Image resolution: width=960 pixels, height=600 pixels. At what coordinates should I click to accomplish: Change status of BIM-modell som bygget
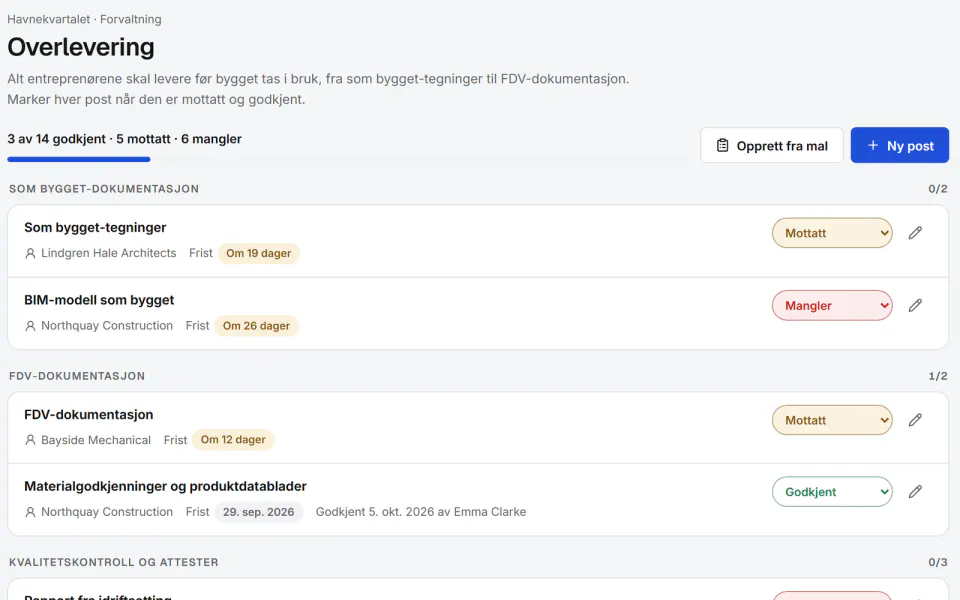[x=832, y=306]
